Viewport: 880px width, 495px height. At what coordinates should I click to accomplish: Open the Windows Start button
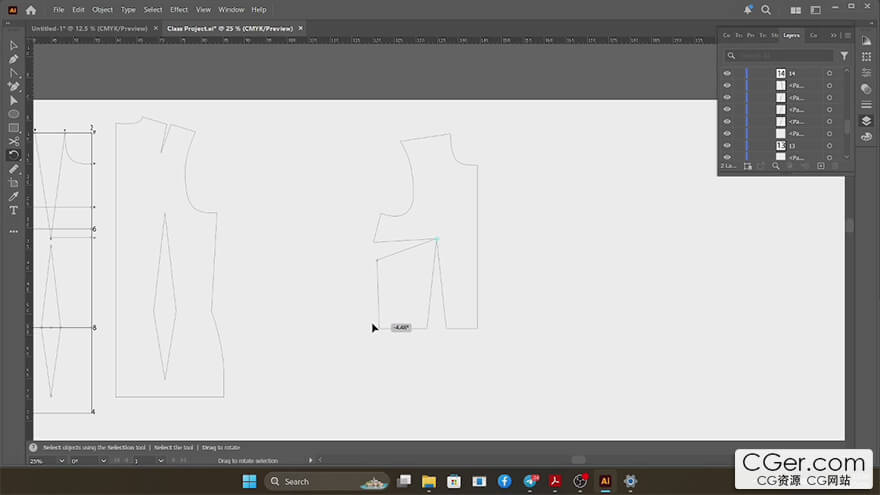(249, 482)
